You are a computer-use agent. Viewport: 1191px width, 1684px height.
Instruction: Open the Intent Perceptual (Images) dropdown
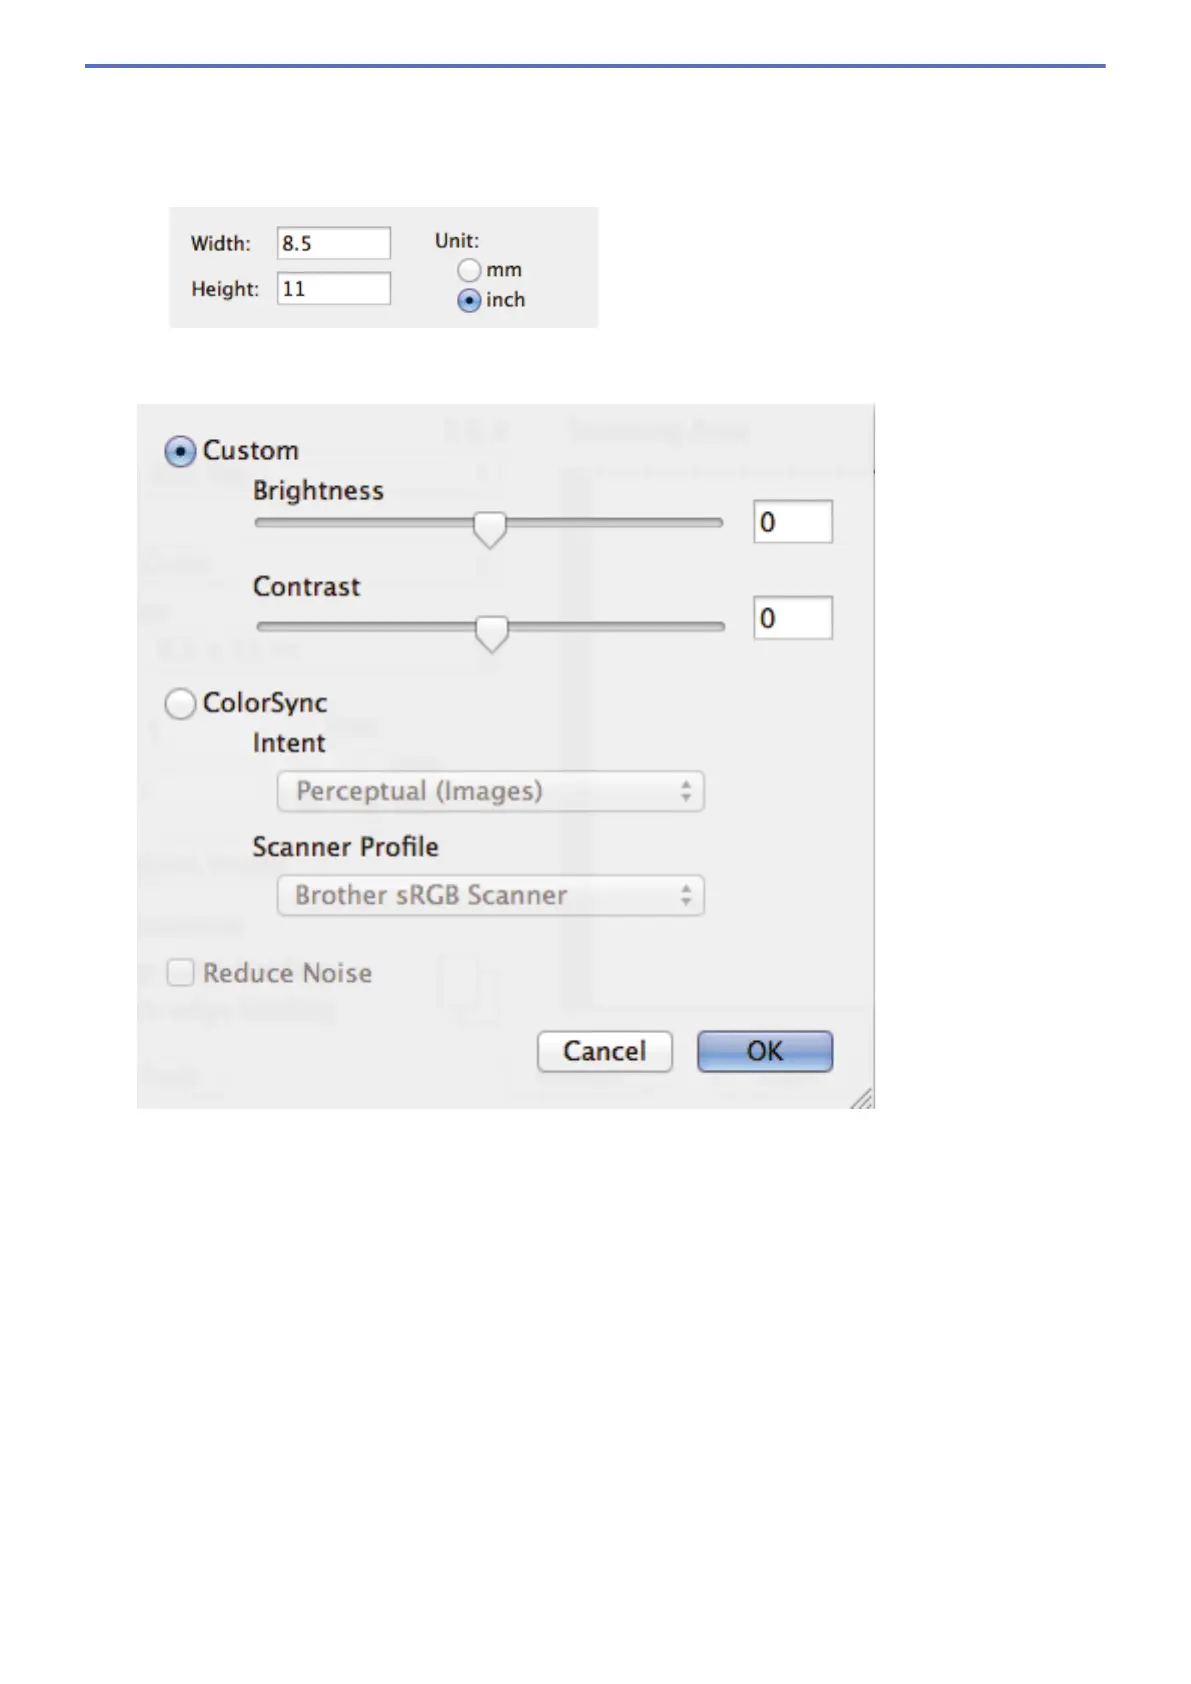pos(491,792)
